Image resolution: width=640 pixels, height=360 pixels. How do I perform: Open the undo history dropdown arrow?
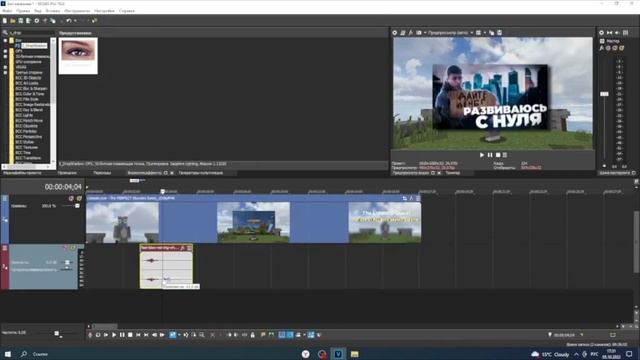tap(75, 21)
